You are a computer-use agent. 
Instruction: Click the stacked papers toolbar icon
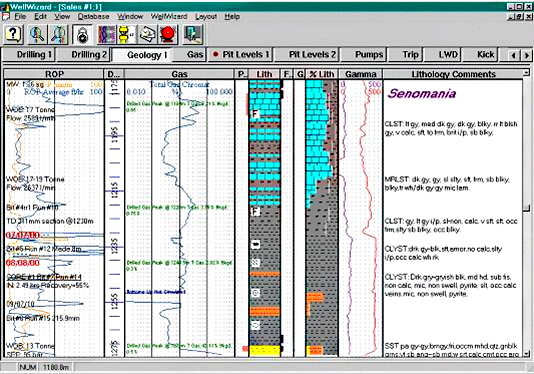[x=147, y=34]
